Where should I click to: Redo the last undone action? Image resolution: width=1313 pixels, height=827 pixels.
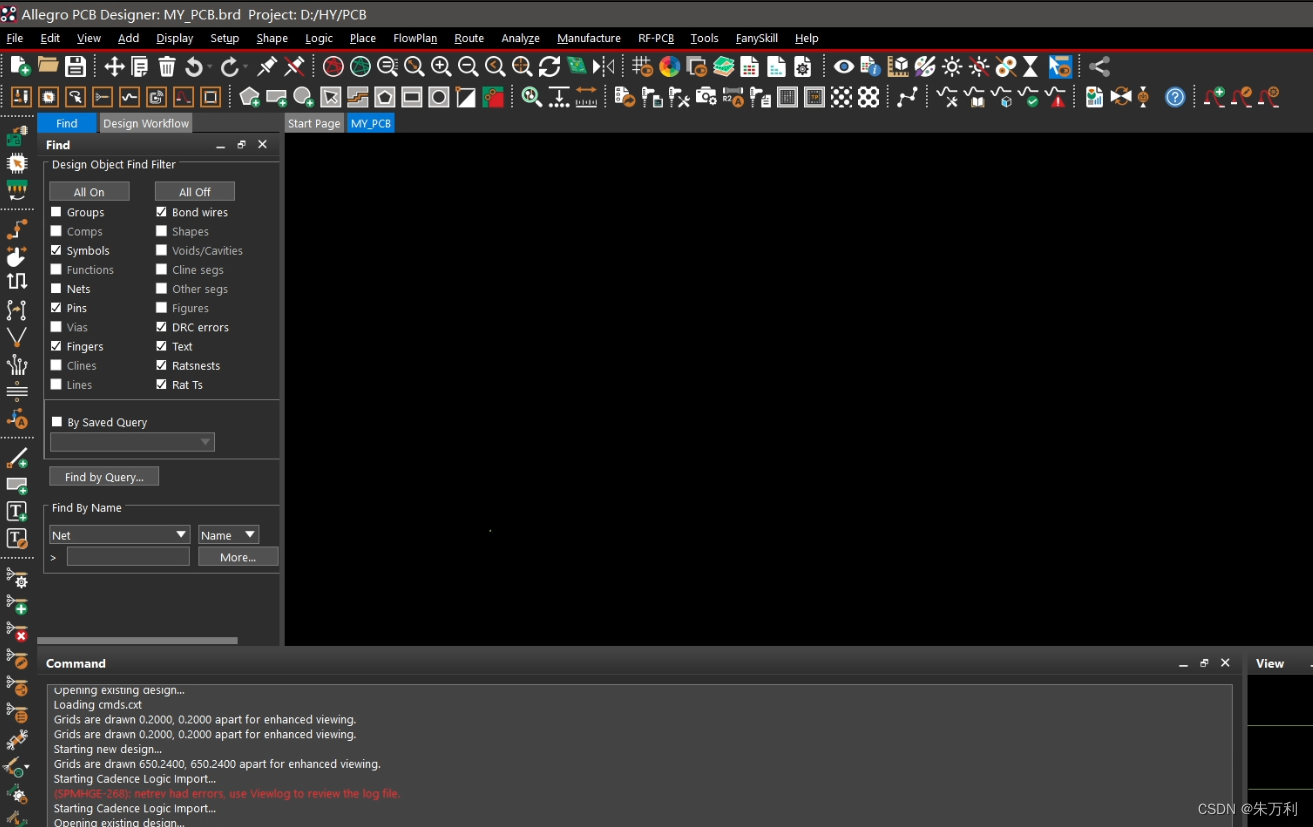point(229,67)
